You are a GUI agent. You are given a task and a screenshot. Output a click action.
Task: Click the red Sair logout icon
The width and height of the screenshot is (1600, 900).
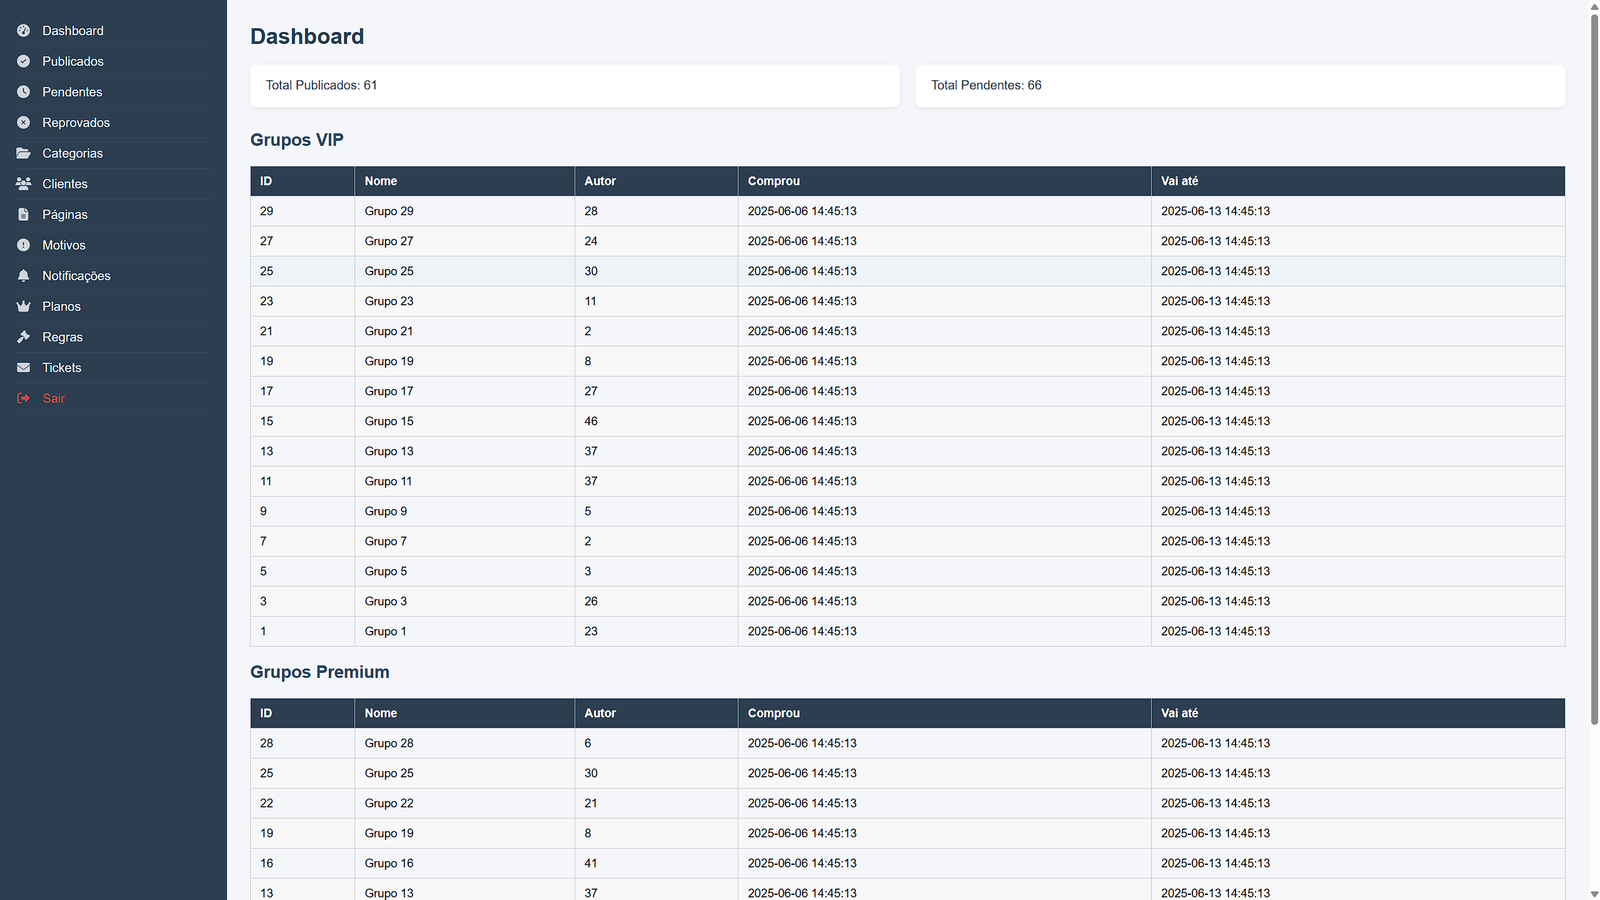[24, 398]
